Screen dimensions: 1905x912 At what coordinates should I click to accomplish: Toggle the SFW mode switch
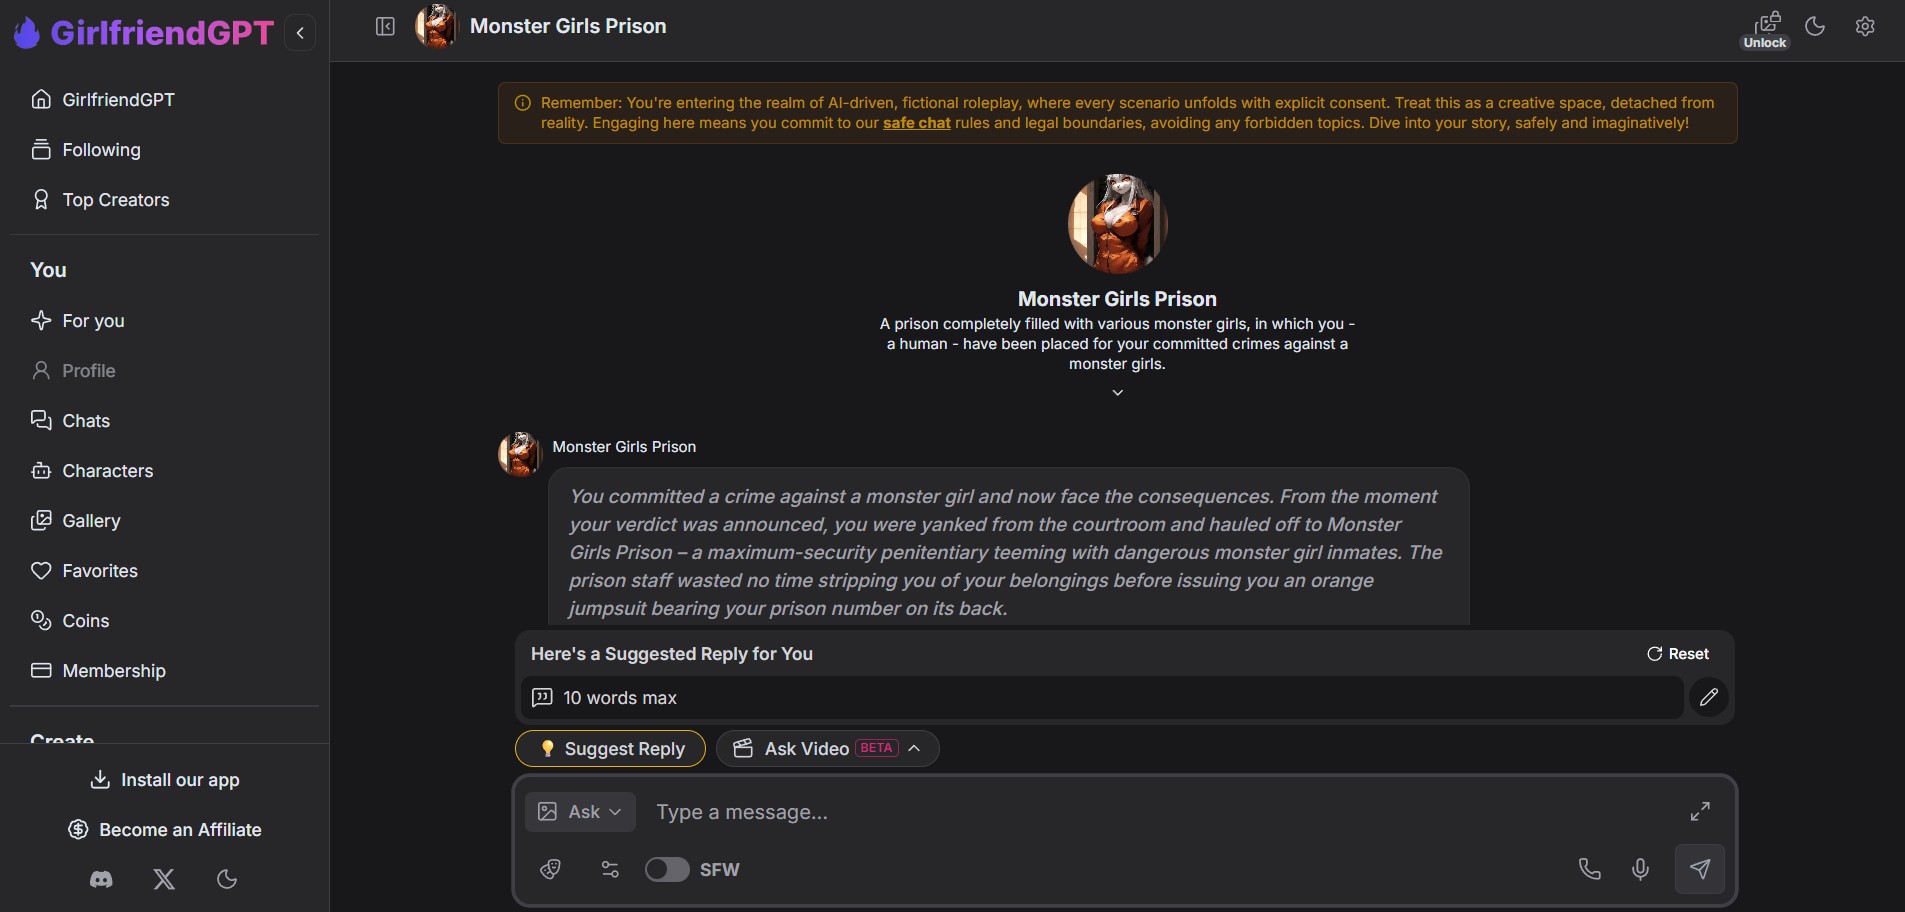coord(667,870)
